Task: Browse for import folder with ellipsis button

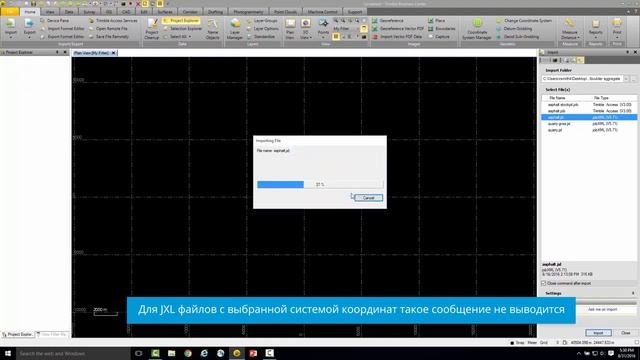Action: [633, 79]
